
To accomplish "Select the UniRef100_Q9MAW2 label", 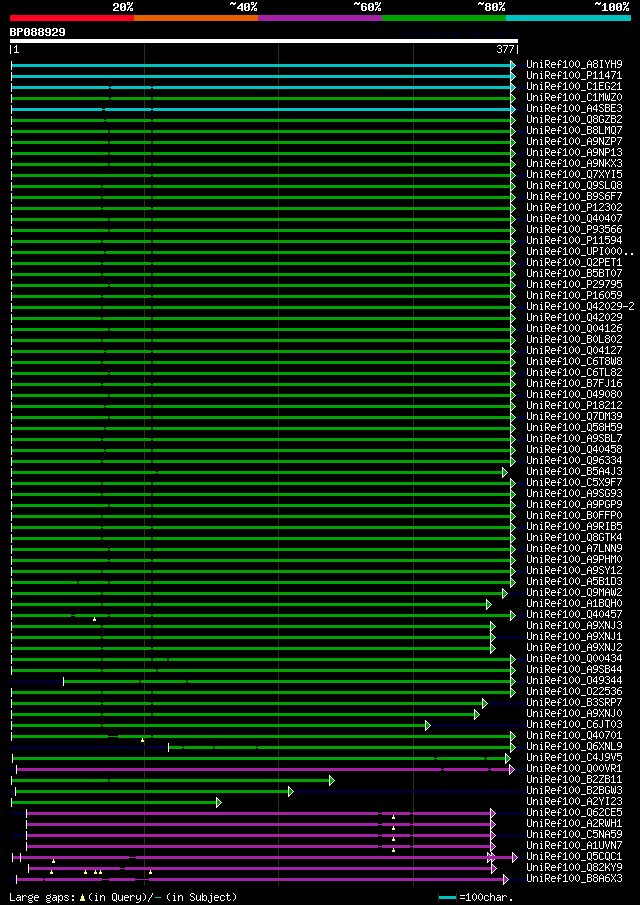I will click(x=574, y=592).
